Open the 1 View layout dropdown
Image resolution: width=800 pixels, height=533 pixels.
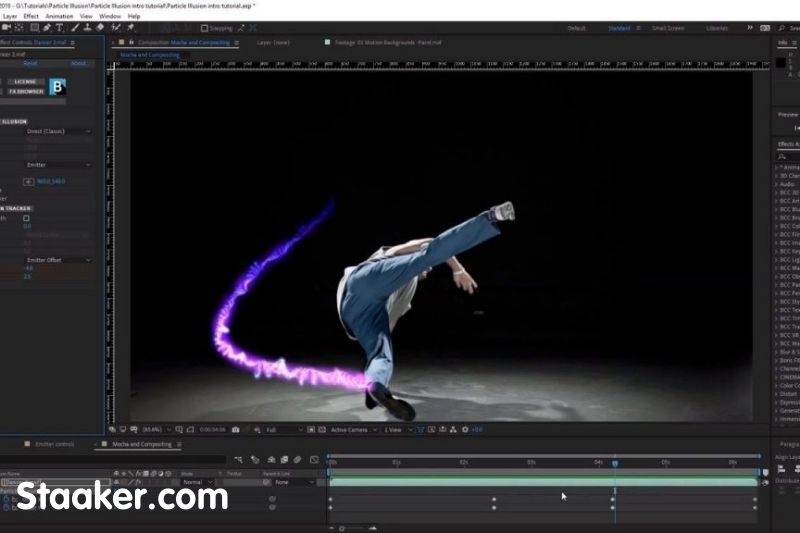tap(397, 430)
